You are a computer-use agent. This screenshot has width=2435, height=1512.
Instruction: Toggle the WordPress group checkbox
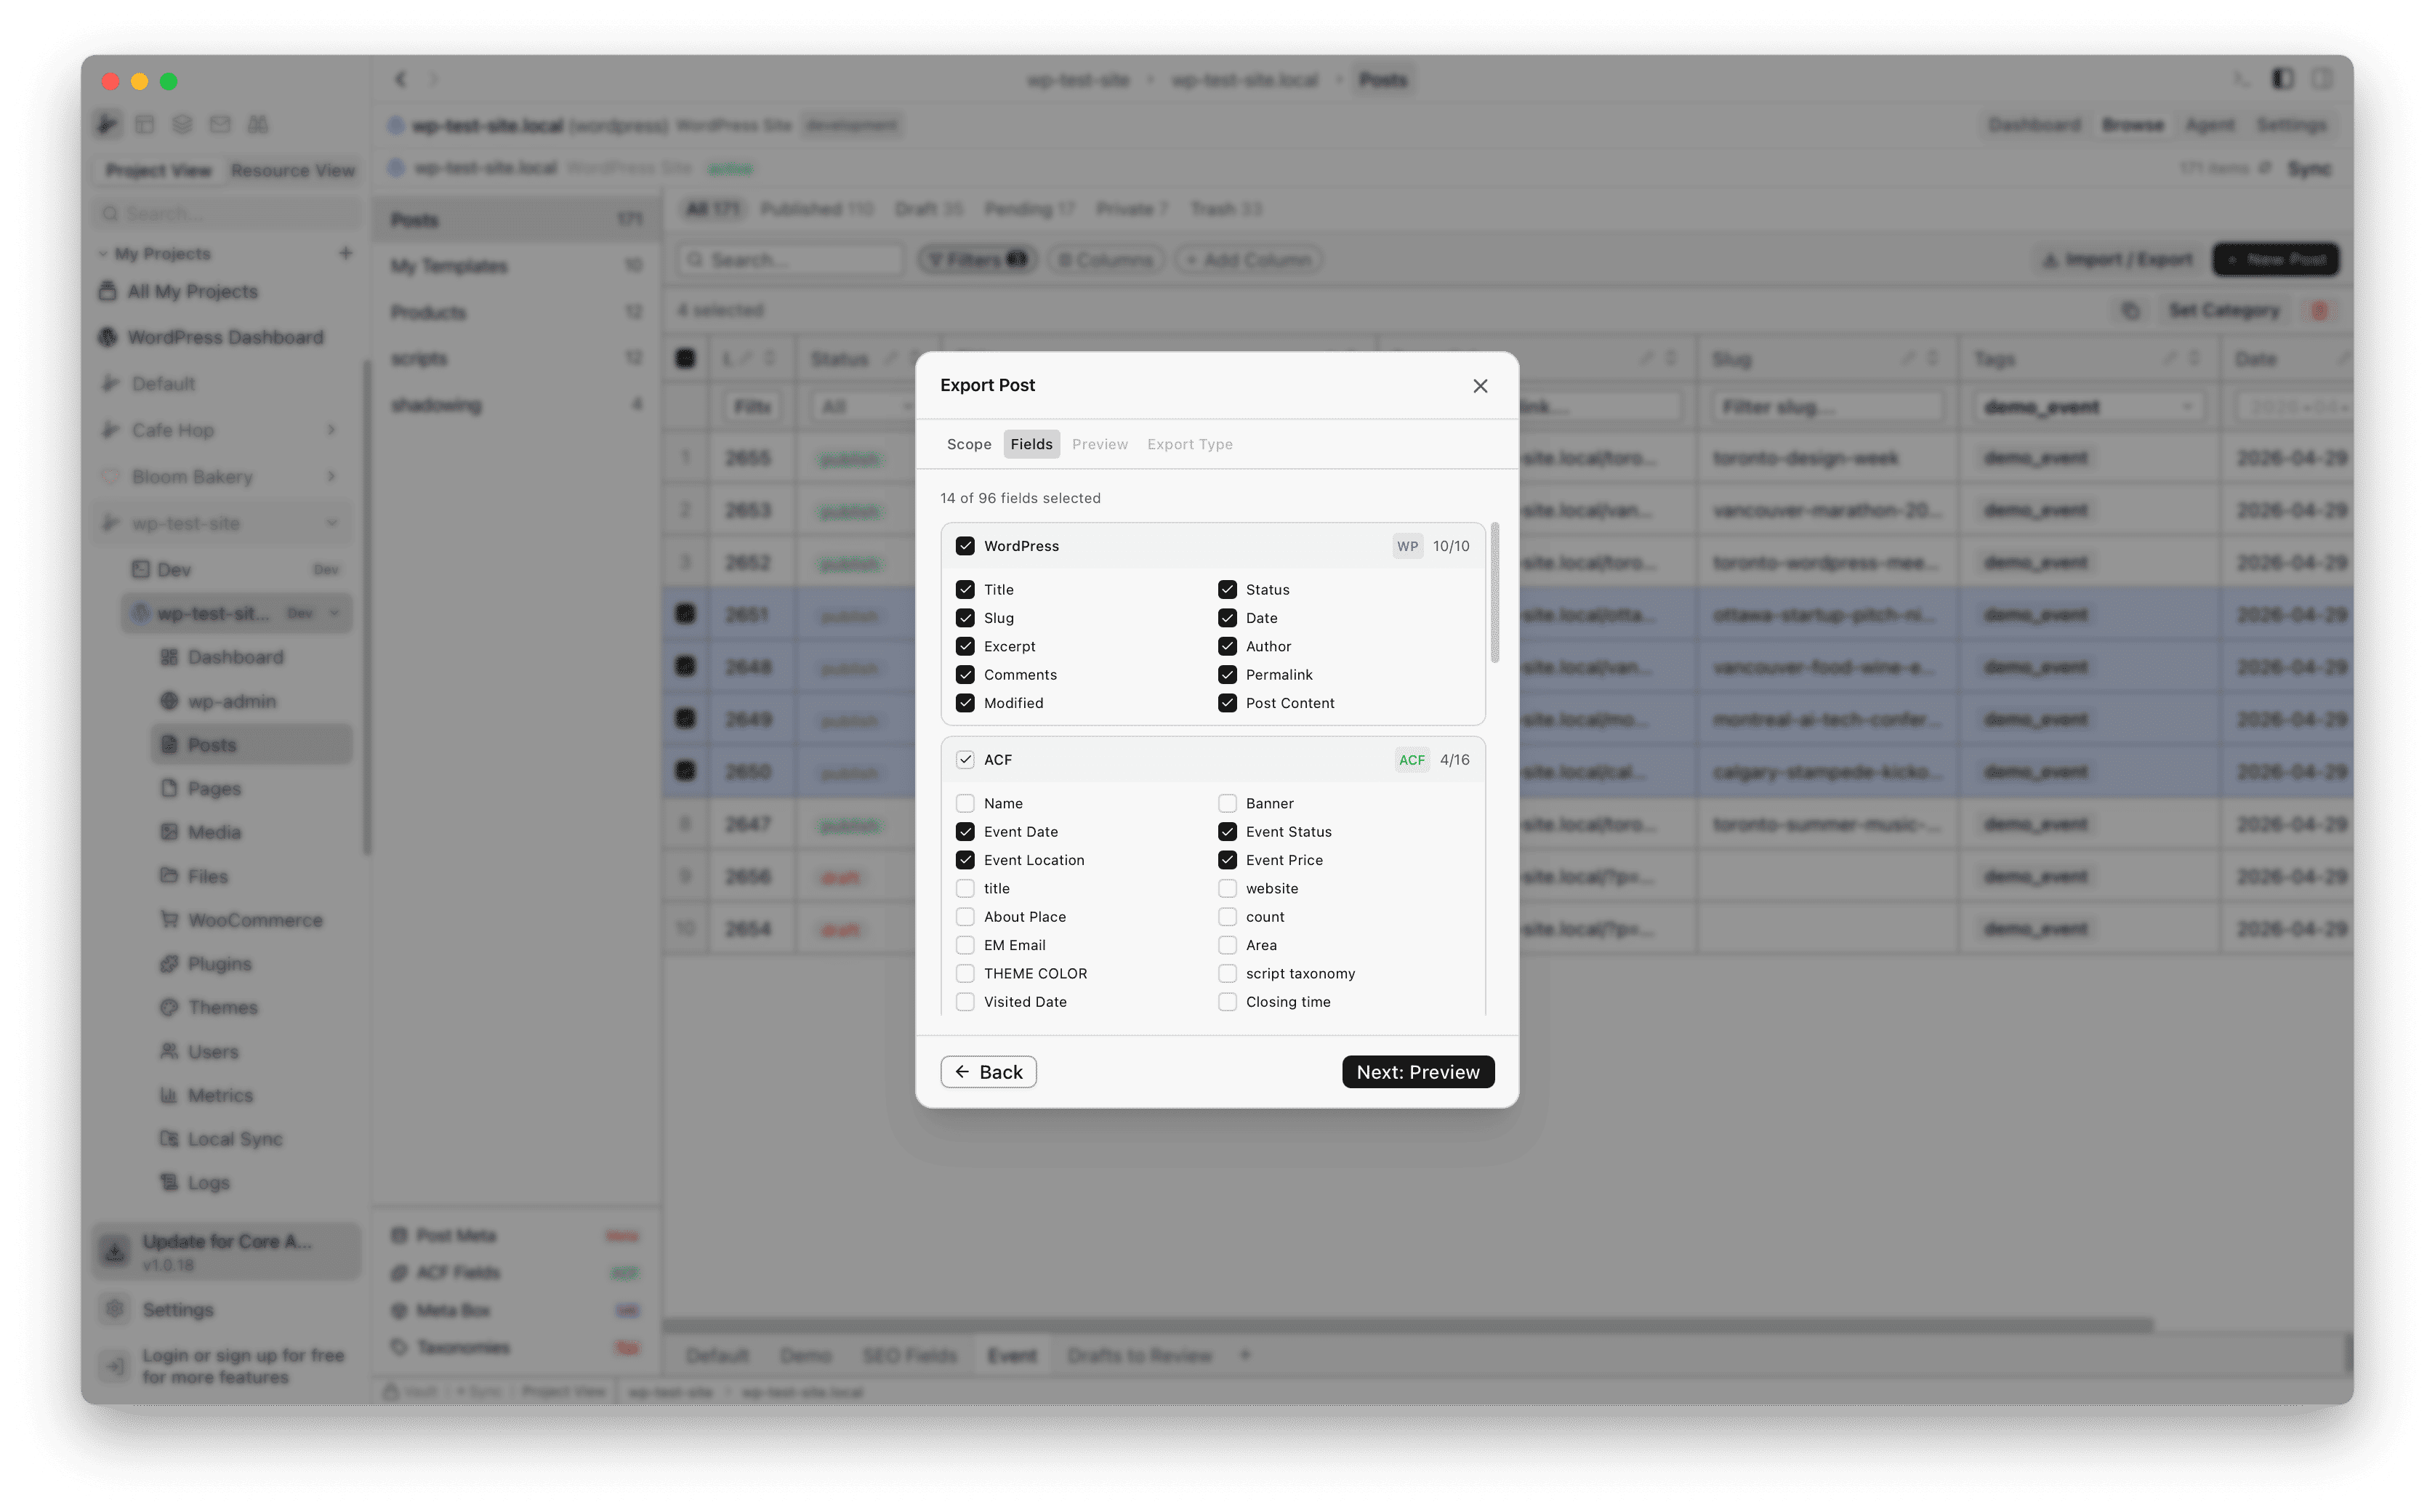pyautogui.click(x=965, y=546)
